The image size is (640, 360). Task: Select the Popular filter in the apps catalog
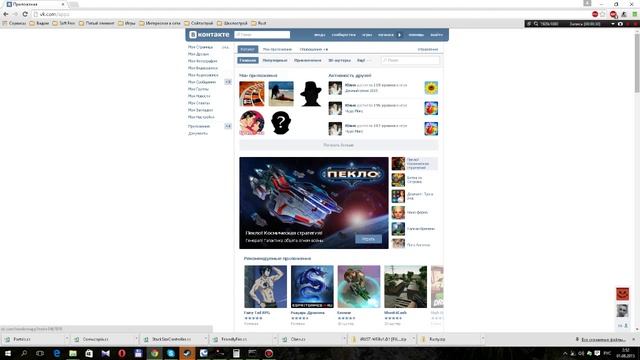click(x=275, y=60)
